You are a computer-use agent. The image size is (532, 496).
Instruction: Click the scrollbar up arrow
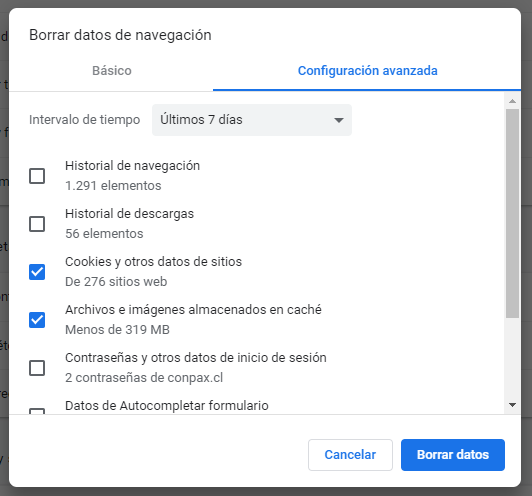pyautogui.click(x=512, y=101)
